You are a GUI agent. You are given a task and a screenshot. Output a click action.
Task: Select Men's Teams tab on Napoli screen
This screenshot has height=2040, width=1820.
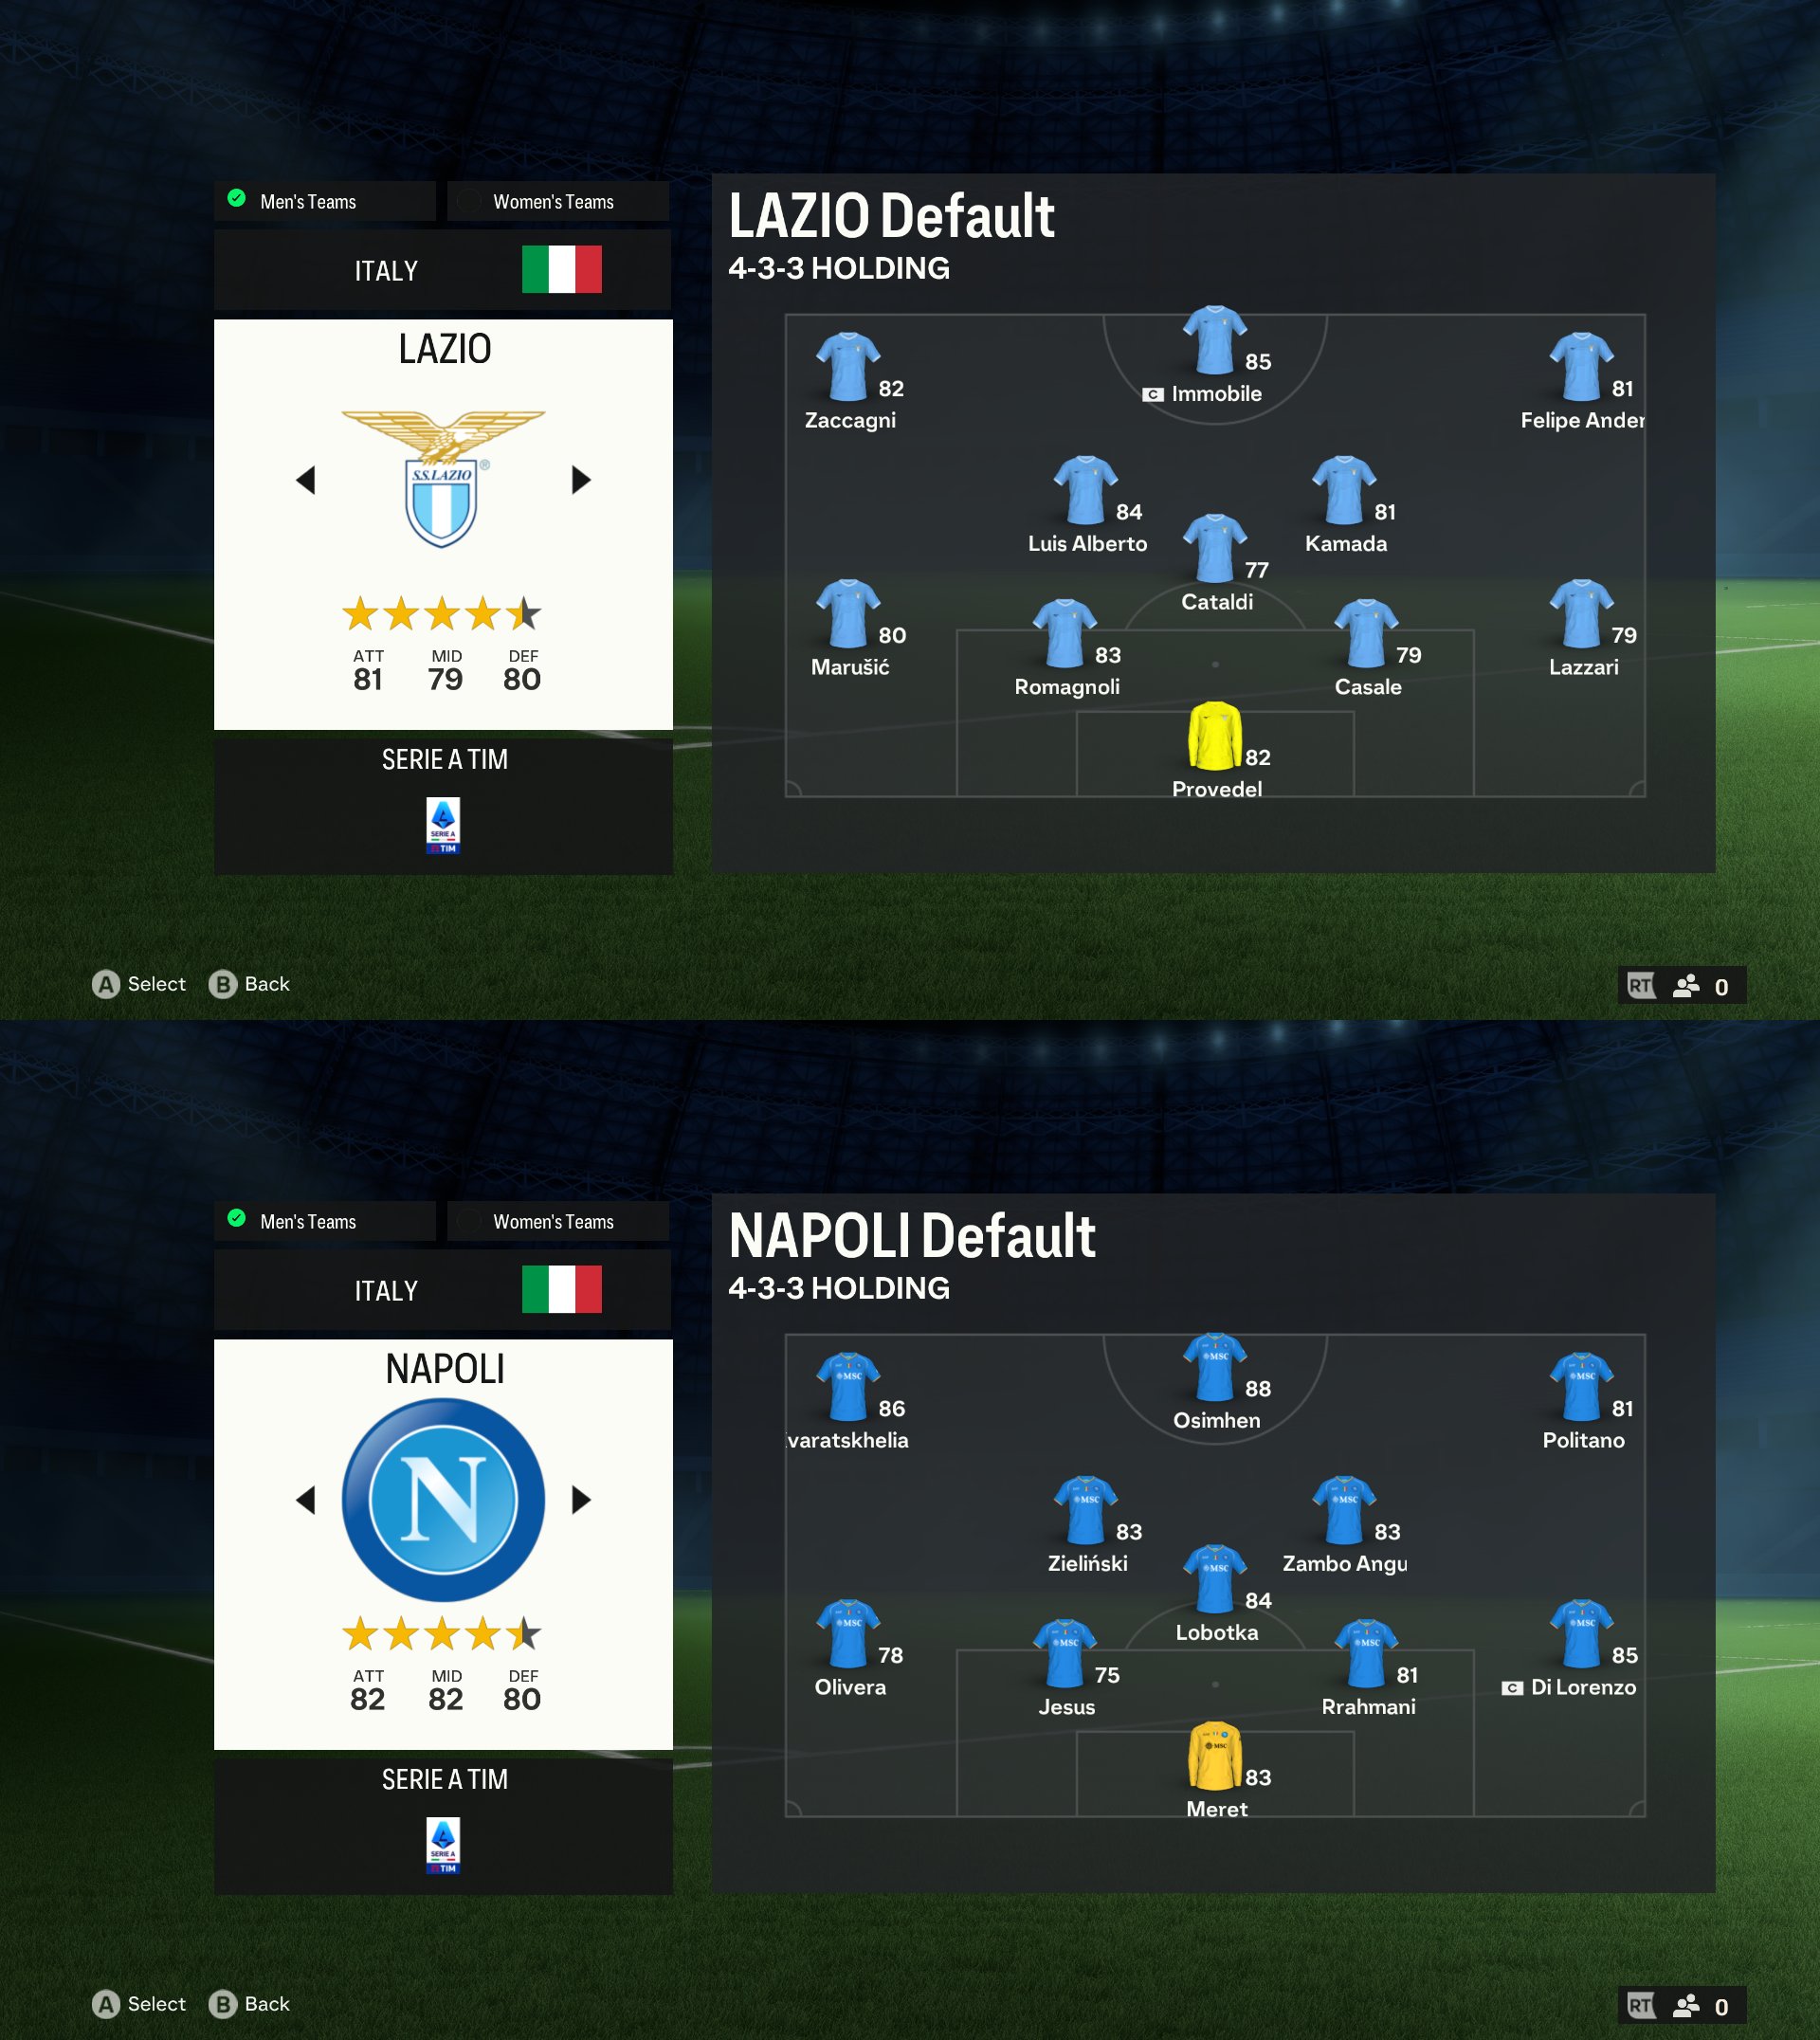pyautogui.click(x=311, y=1219)
